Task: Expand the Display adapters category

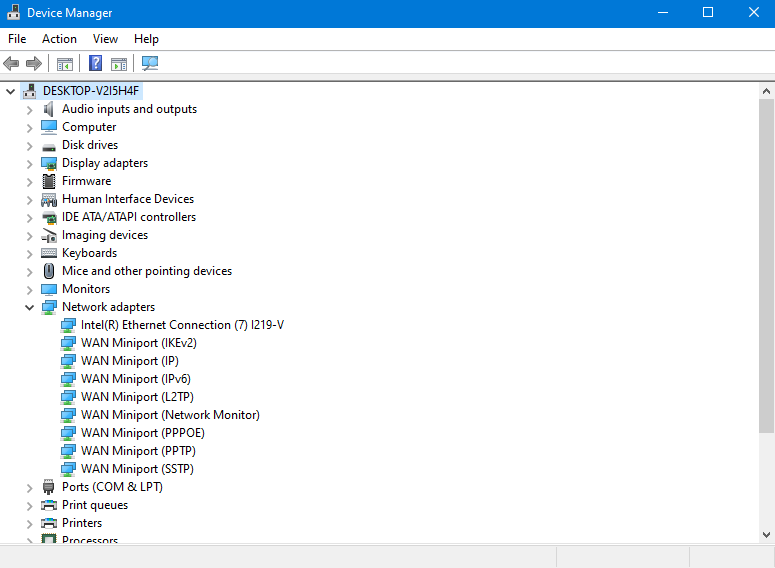Action: click(29, 163)
